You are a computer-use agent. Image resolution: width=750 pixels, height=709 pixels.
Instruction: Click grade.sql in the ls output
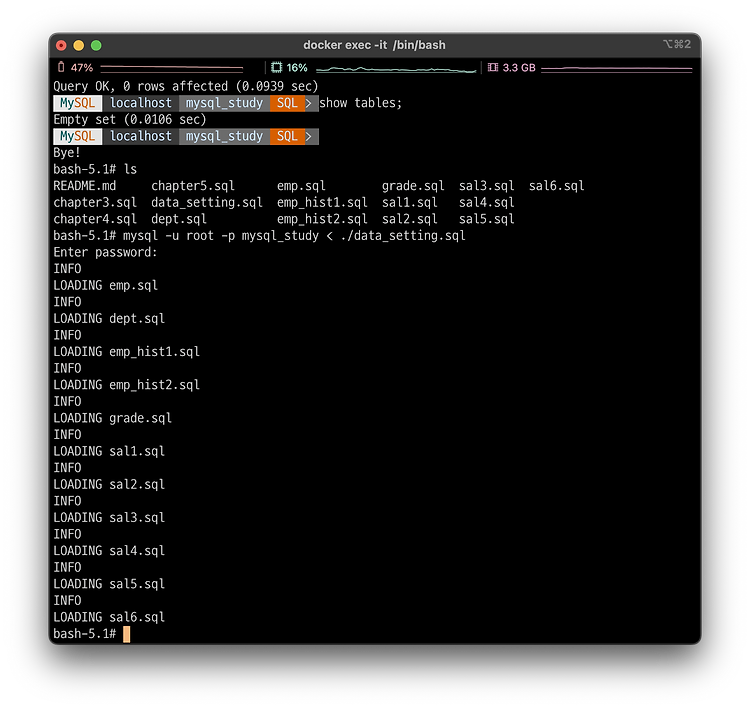coord(413,186)
